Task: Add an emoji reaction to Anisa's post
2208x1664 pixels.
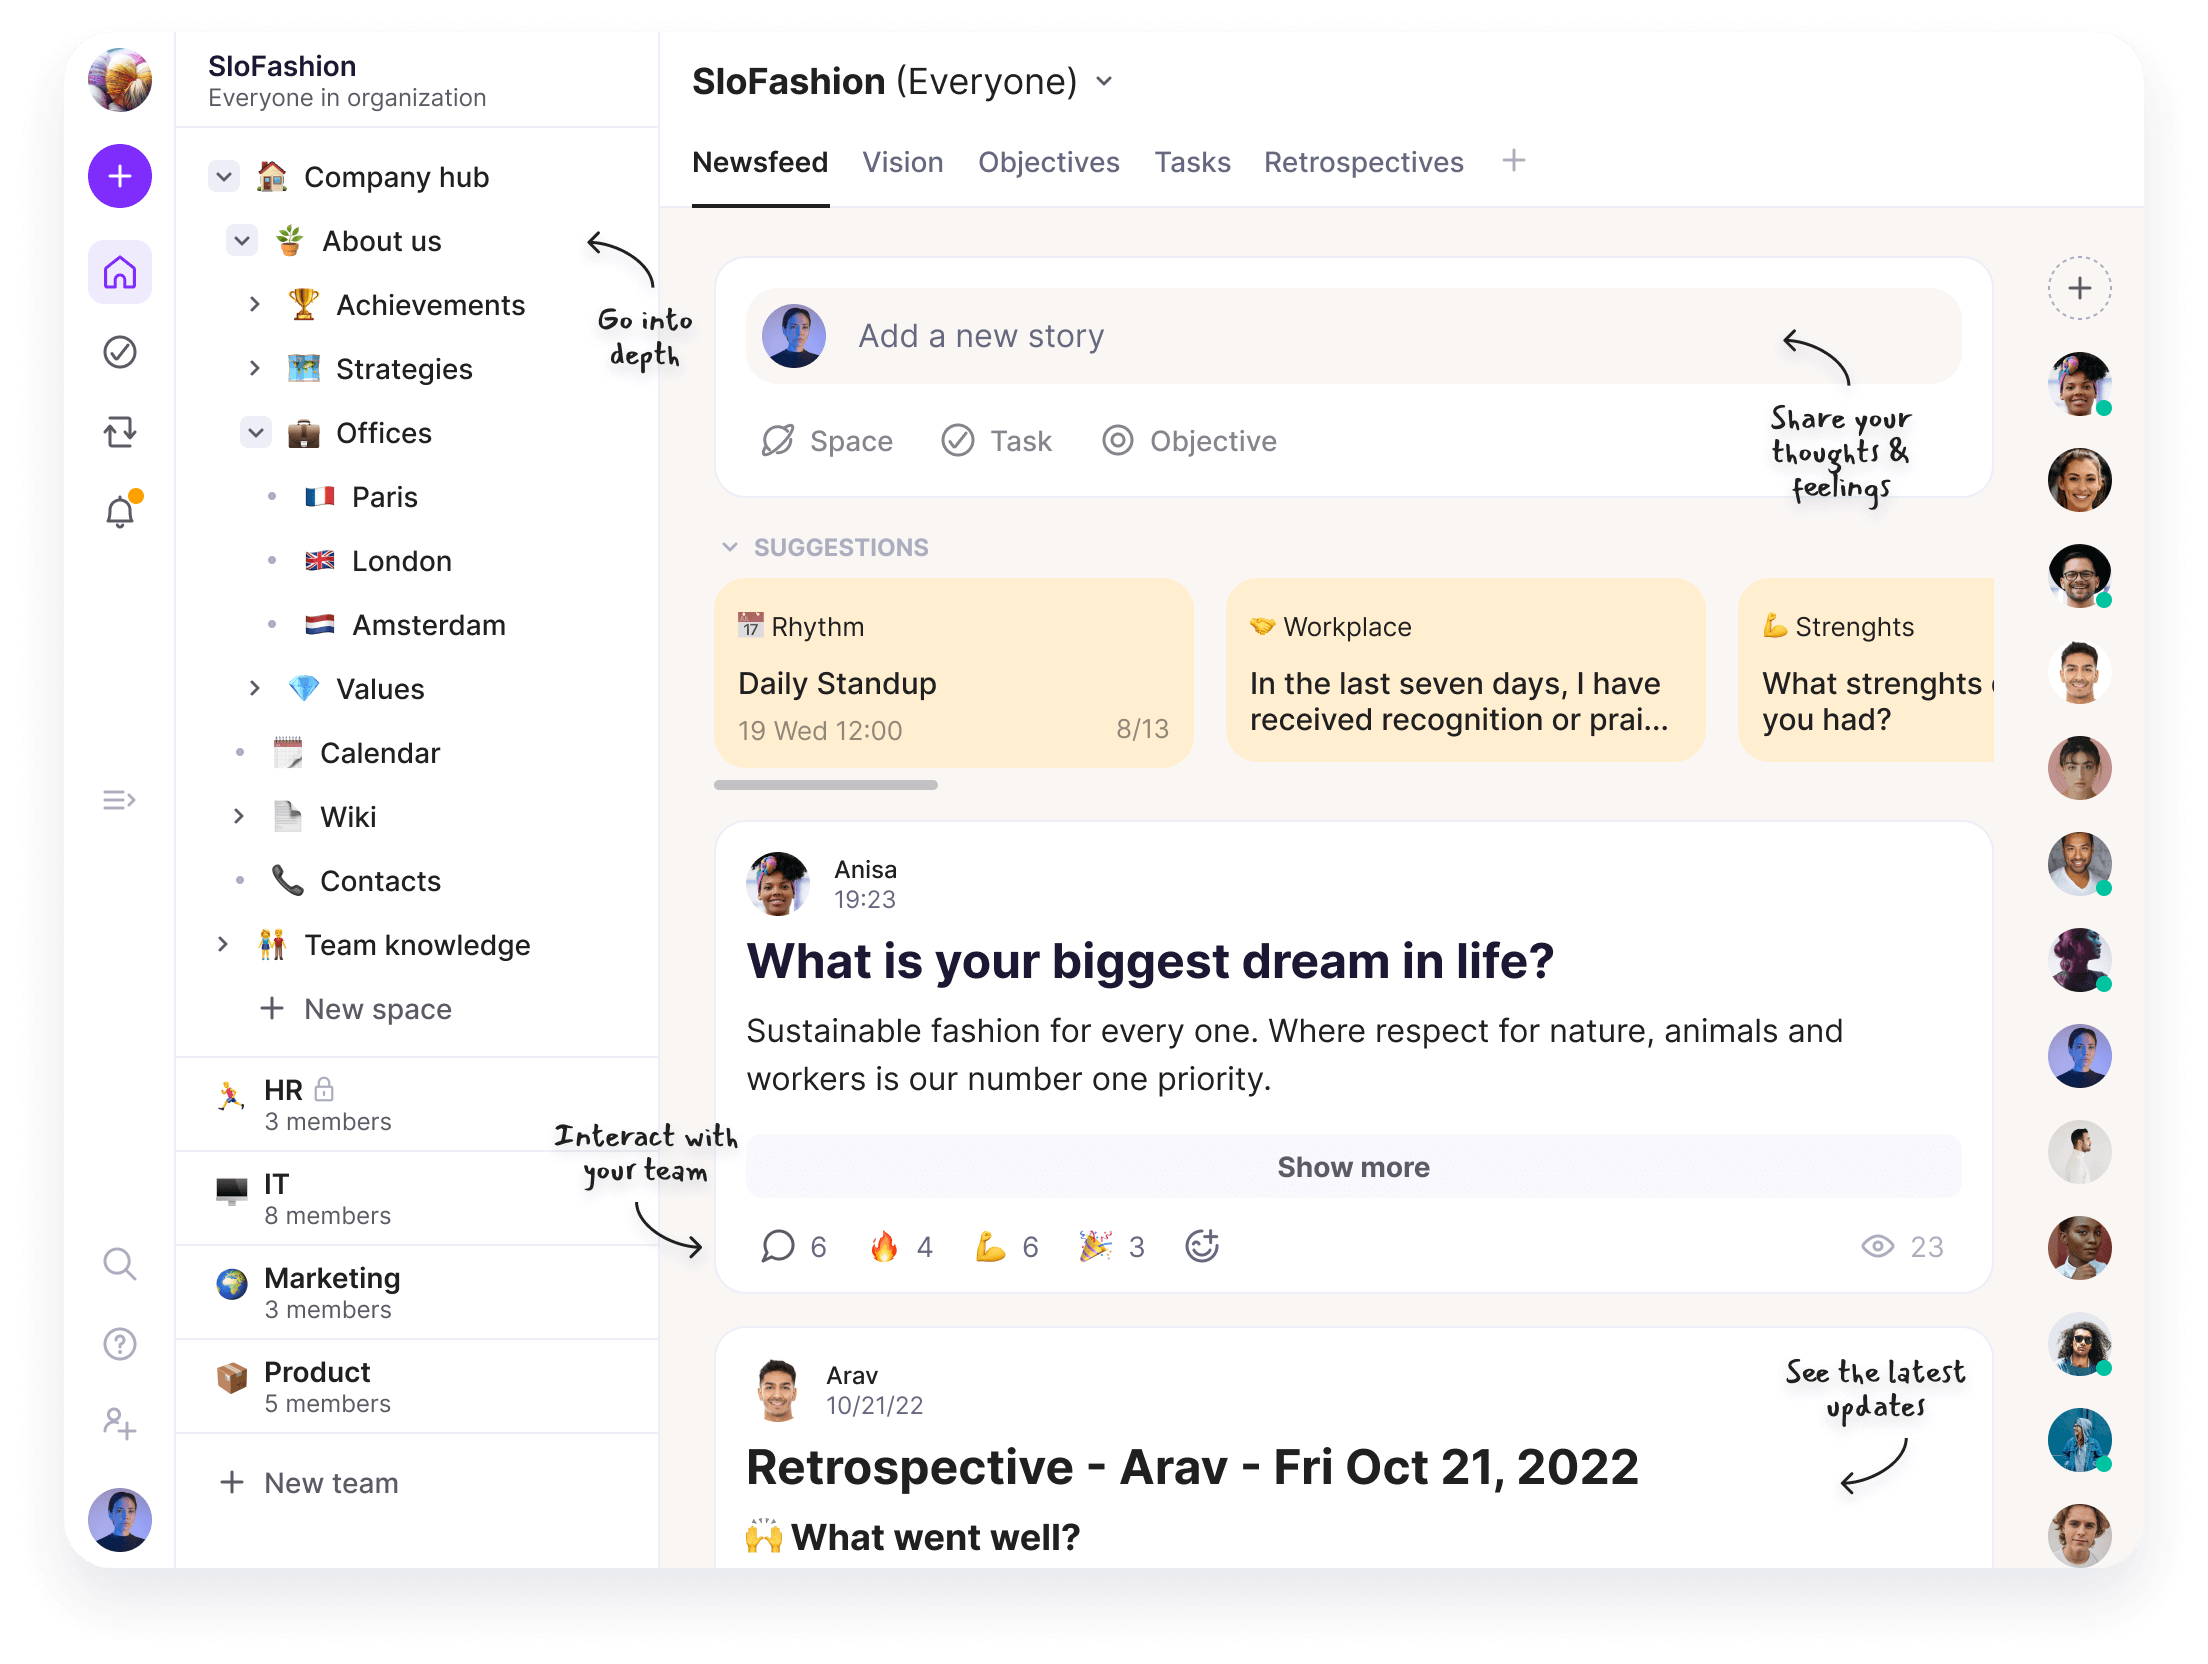Action: click(x=1201, y=1246)
